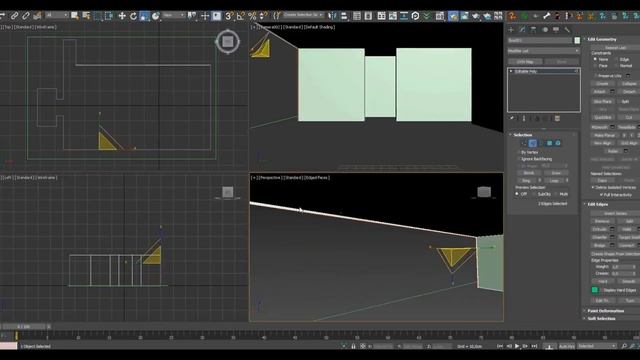
Task: Toggle the 3D Snaps icon
Action: [x=229, y=16]
